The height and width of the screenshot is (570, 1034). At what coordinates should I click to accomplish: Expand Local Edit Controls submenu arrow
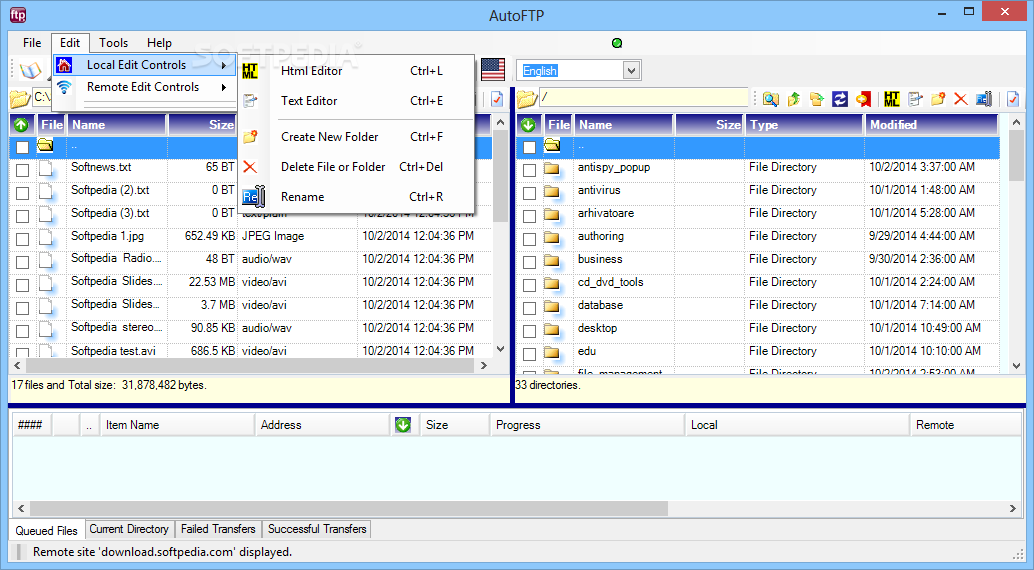click(224, 65)
